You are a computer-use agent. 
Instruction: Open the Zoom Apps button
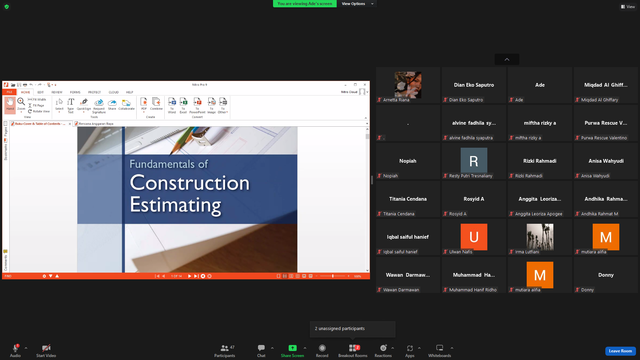tap(409, 350)
